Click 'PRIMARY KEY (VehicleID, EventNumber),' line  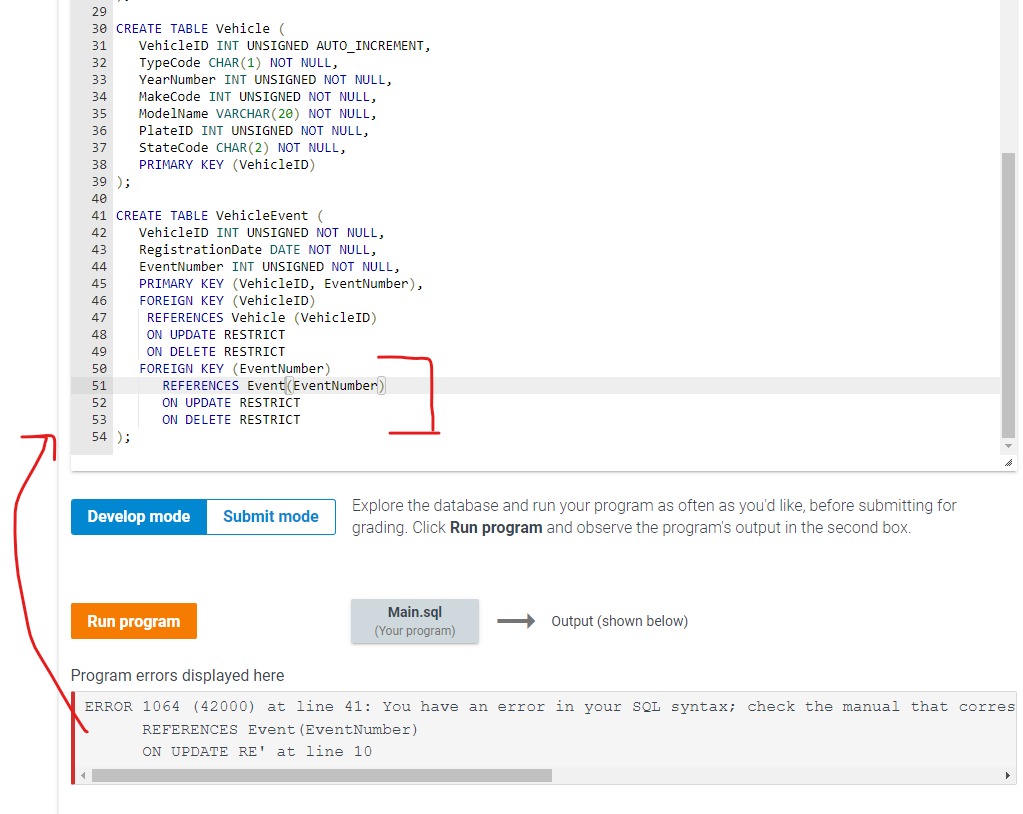(281, 284)
